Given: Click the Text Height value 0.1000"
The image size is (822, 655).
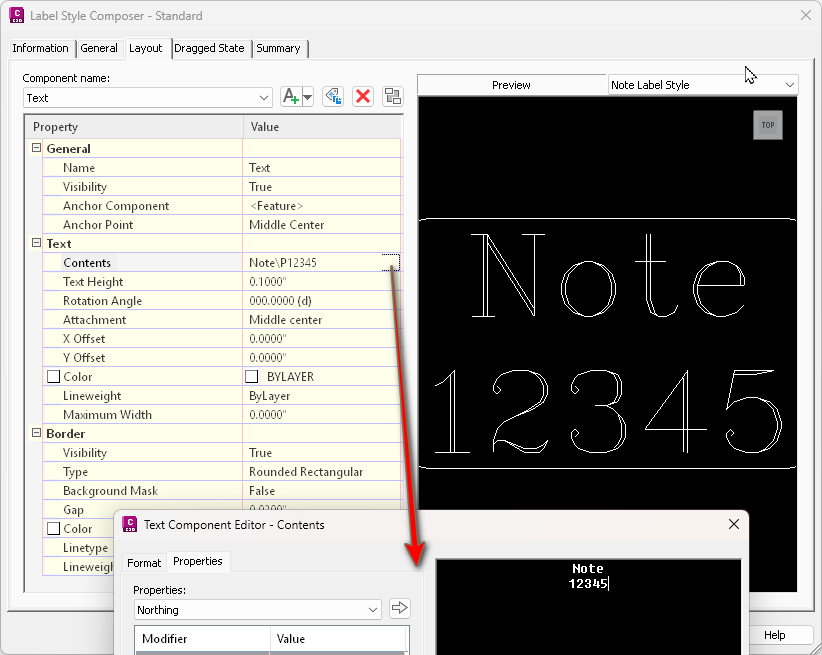Looking at the screenshot, I should click(322, 282).
